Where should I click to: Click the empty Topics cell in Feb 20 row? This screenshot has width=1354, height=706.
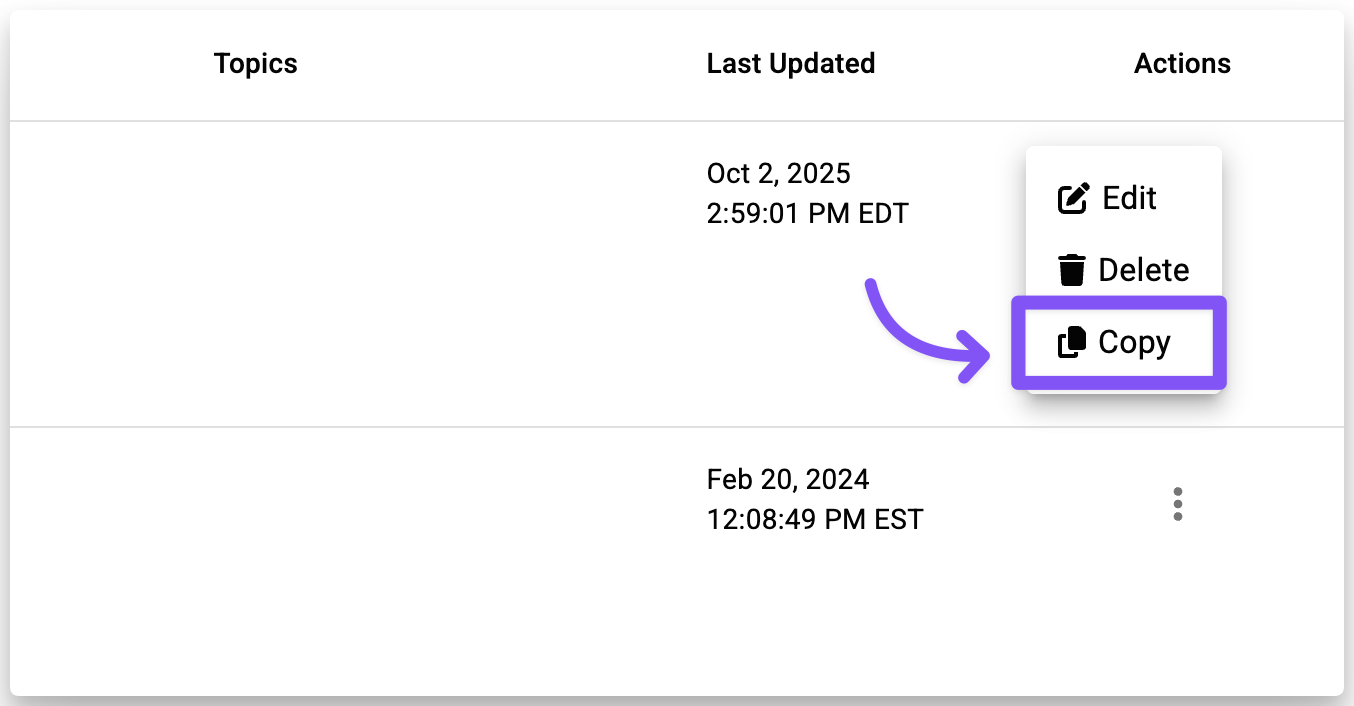[x=256, y=500]
